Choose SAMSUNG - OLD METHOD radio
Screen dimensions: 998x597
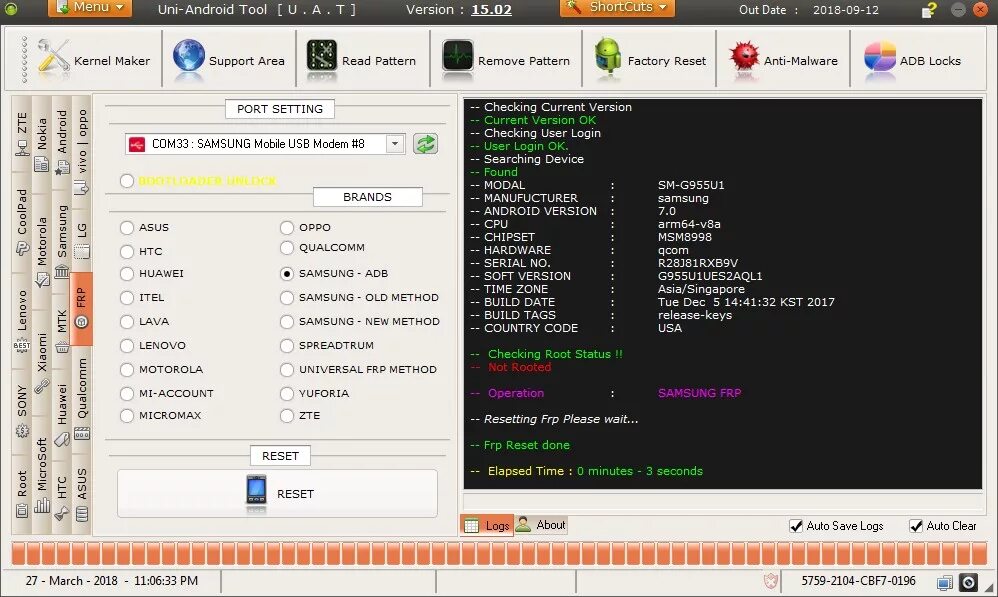287,297
